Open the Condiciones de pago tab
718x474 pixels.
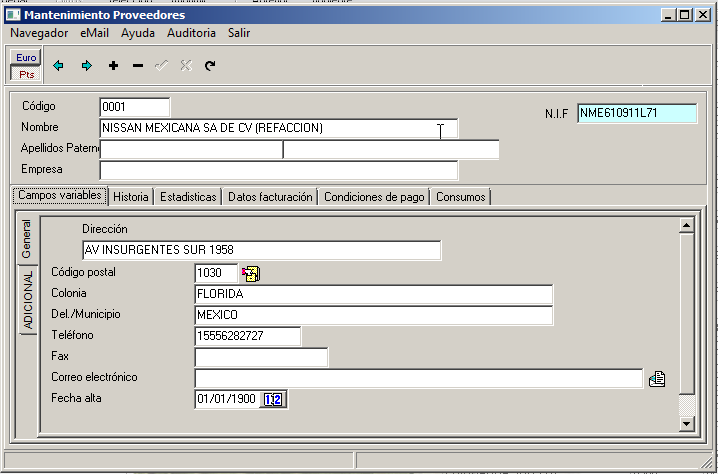point(374,197)
